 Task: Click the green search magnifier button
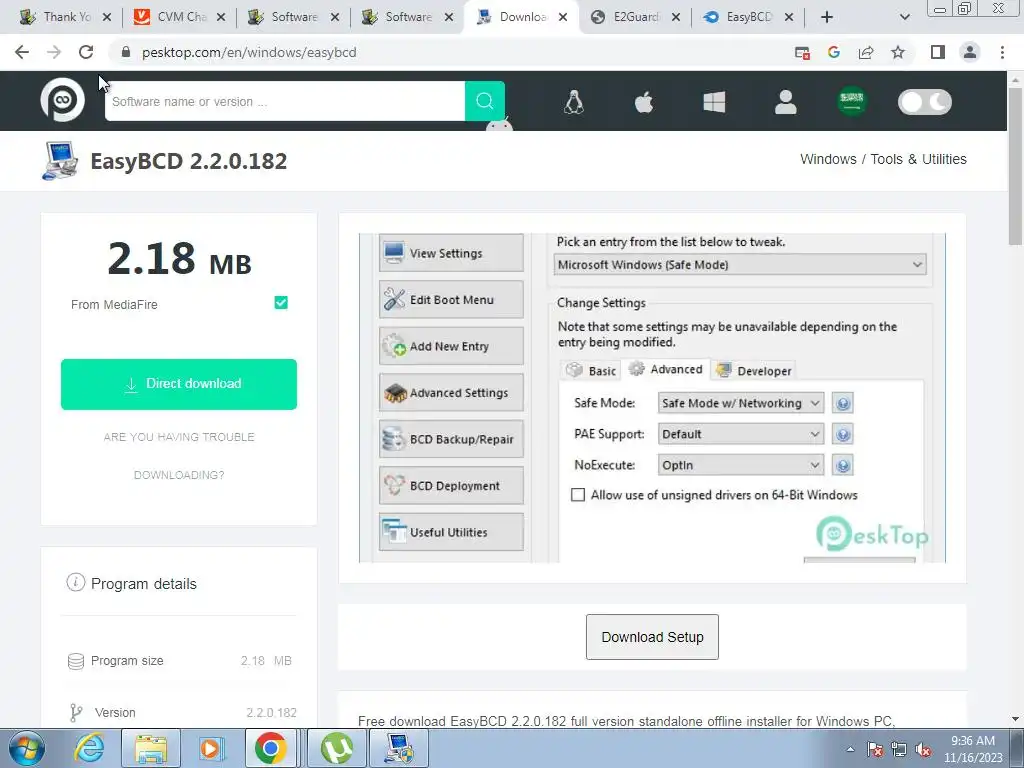pyautogui.click(x=485, y=101)
